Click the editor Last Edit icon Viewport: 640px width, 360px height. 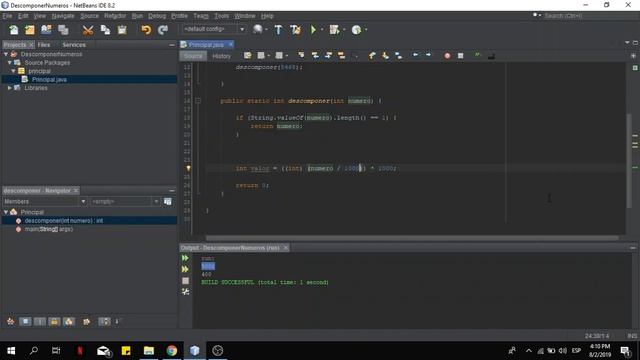247,56
